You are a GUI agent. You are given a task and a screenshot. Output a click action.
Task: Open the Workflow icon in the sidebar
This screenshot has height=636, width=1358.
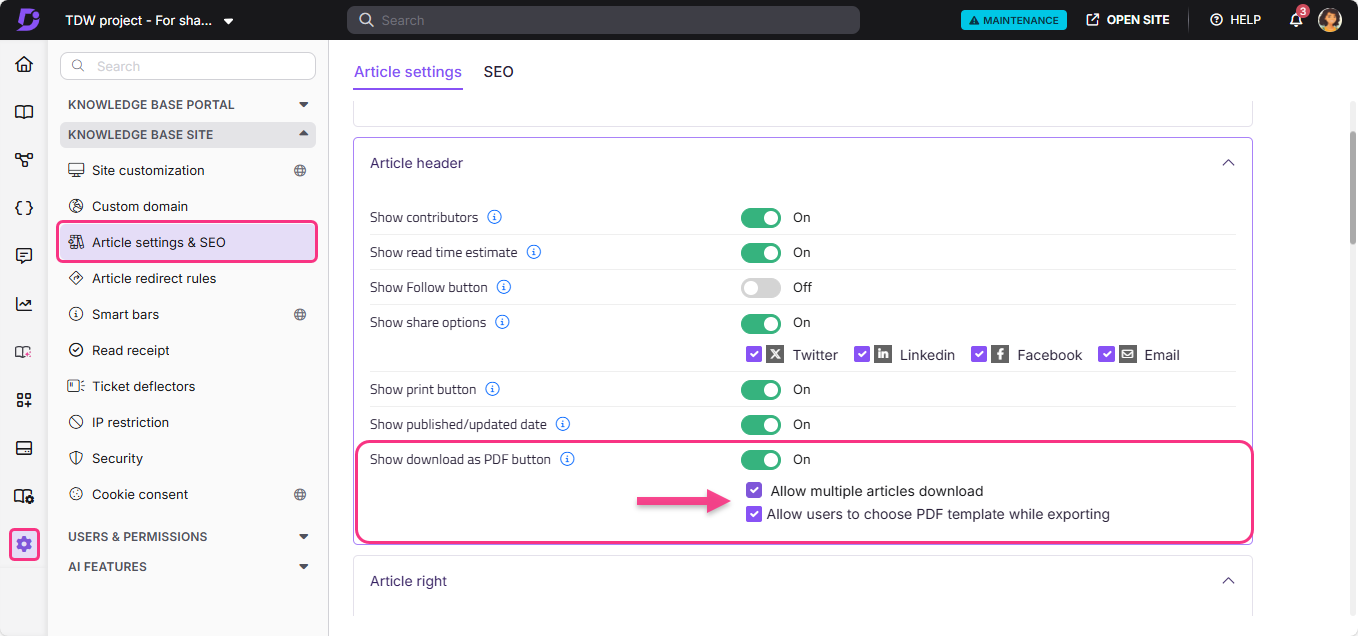pyautogui.click(x=24, y=159)
